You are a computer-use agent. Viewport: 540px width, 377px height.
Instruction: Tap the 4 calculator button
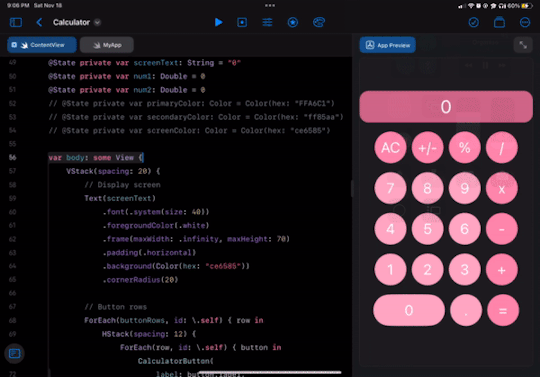390,229
